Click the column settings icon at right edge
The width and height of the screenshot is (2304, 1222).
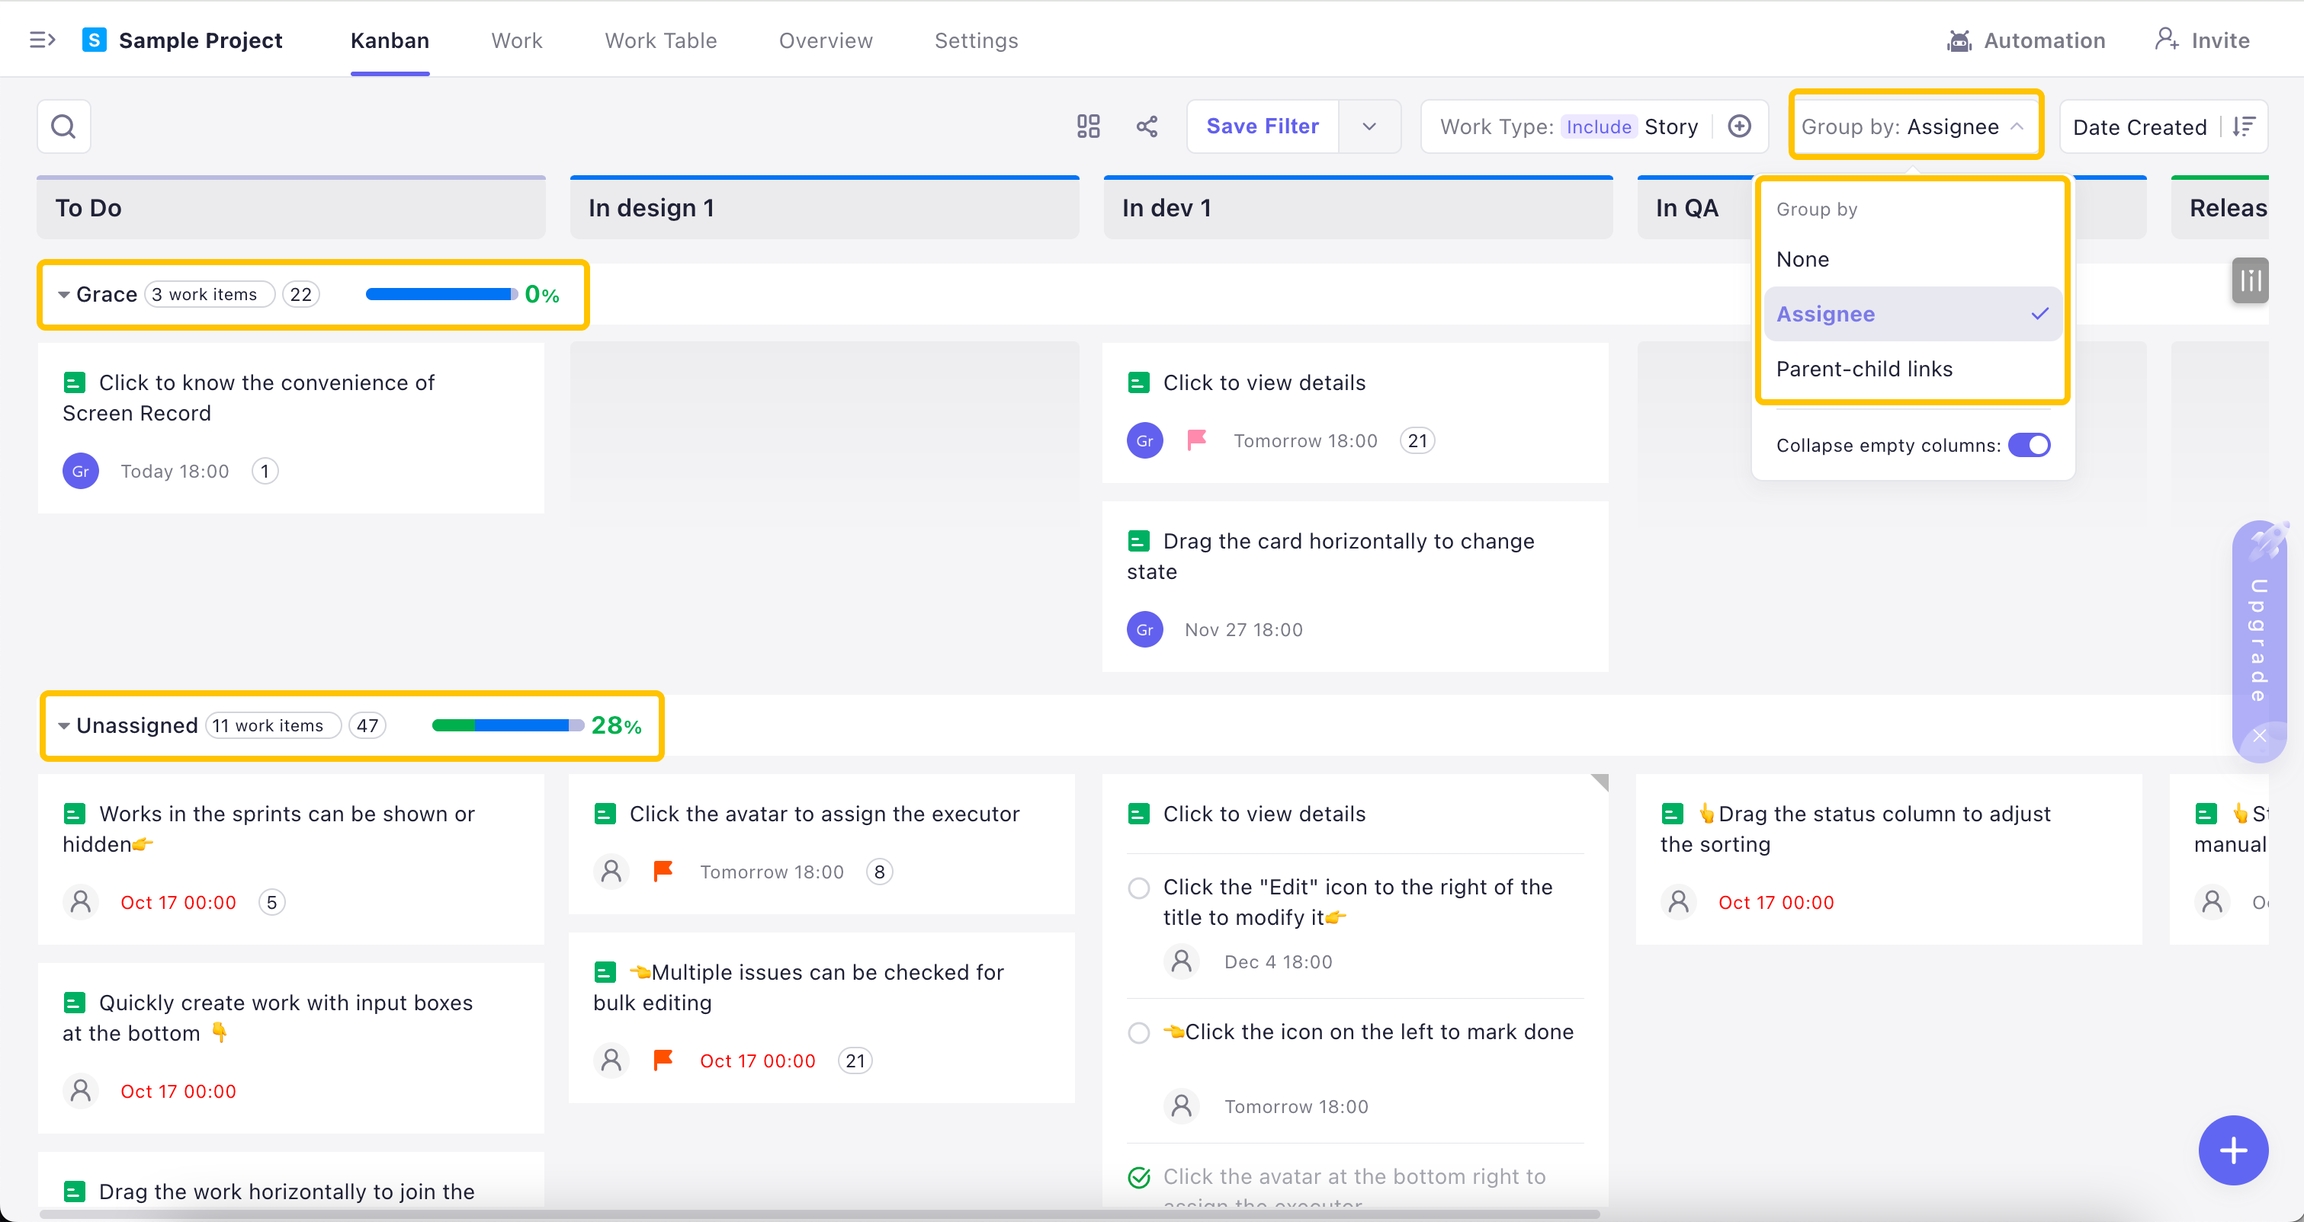[x=2249, y=281]
